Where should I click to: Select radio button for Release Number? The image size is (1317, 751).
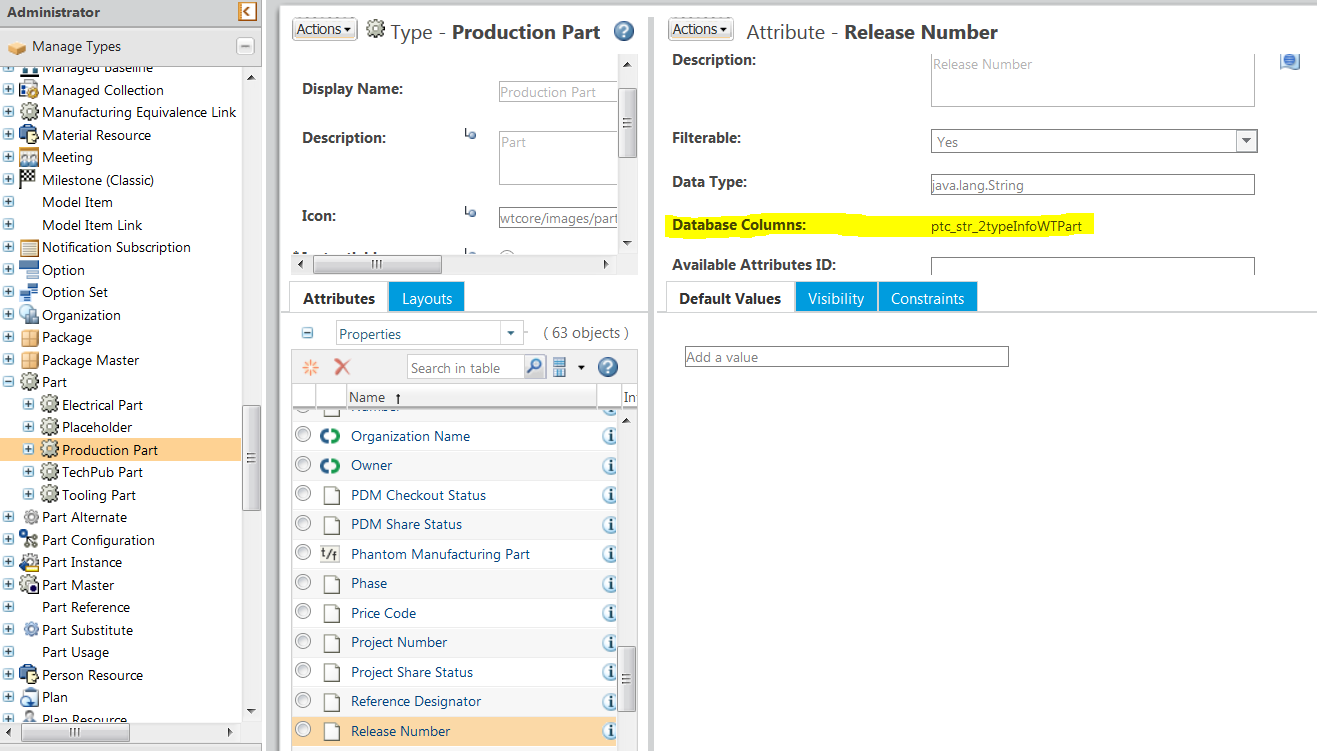click(303, 730)
